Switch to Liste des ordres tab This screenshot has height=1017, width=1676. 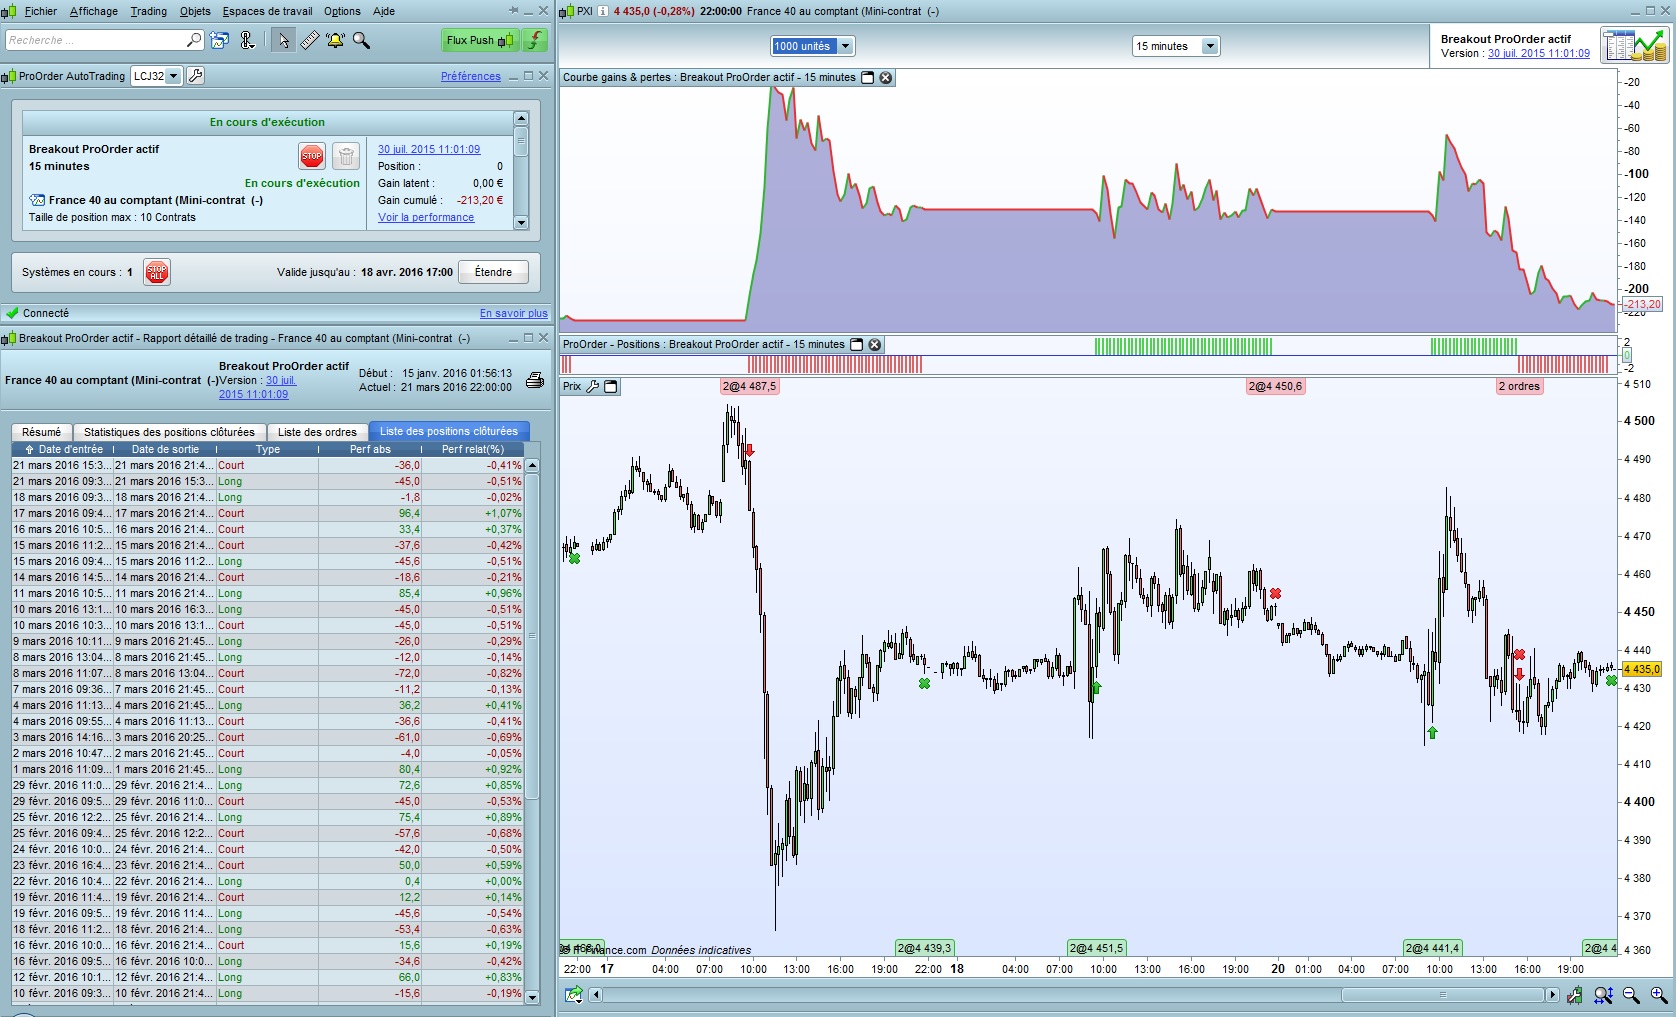tap(317, 432)
